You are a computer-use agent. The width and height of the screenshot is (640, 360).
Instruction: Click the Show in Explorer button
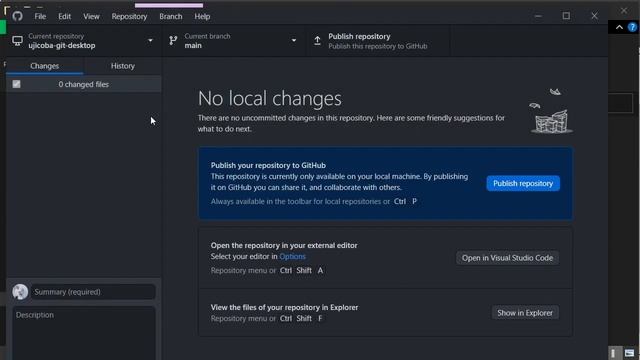pos(525,313)
